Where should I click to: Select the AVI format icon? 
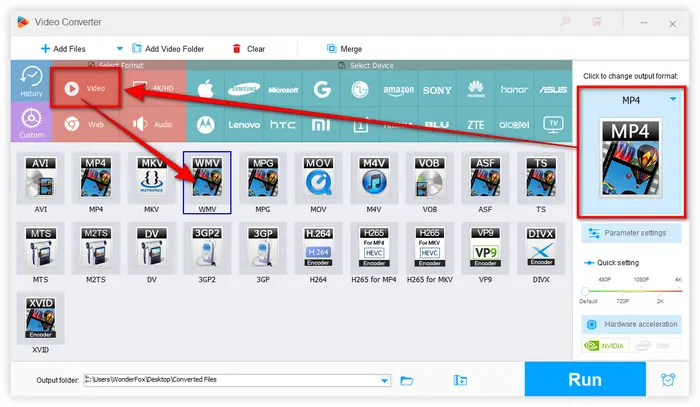coord(40,177)
